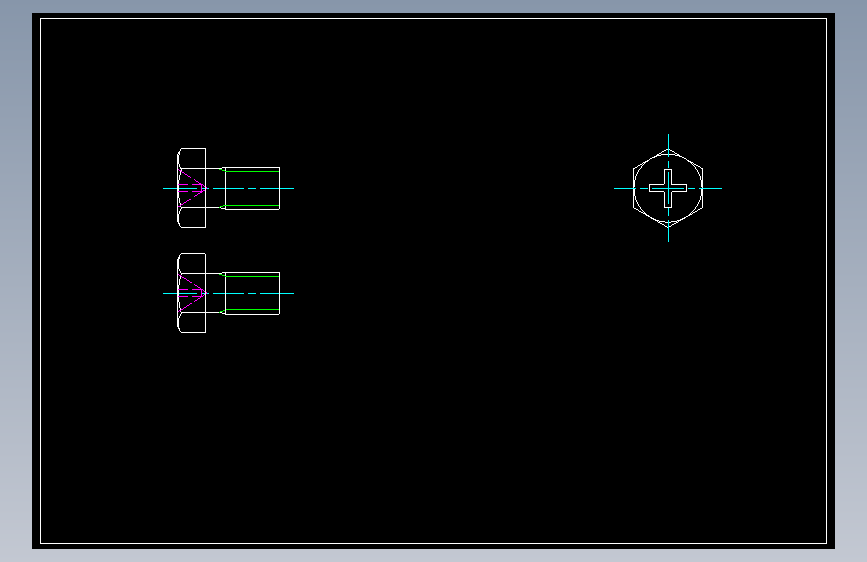The image size is (867, 562).
Task: Select the upper bolt side view drawing
Action: (228, 188)
